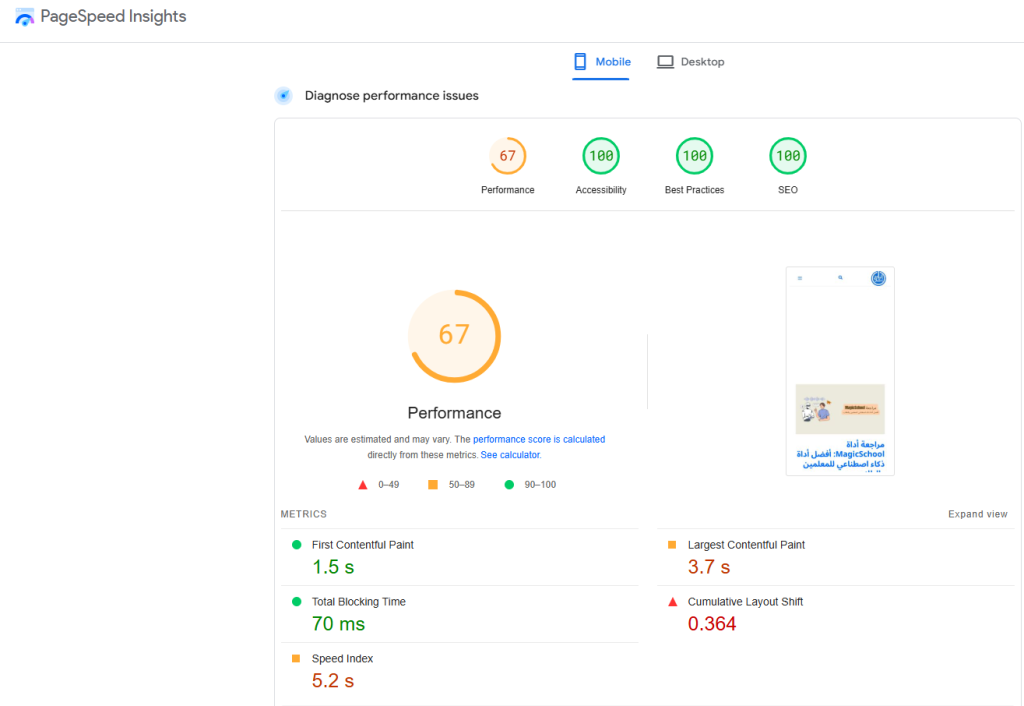Expand the Speed Index metric row

(x=343, y=659)
